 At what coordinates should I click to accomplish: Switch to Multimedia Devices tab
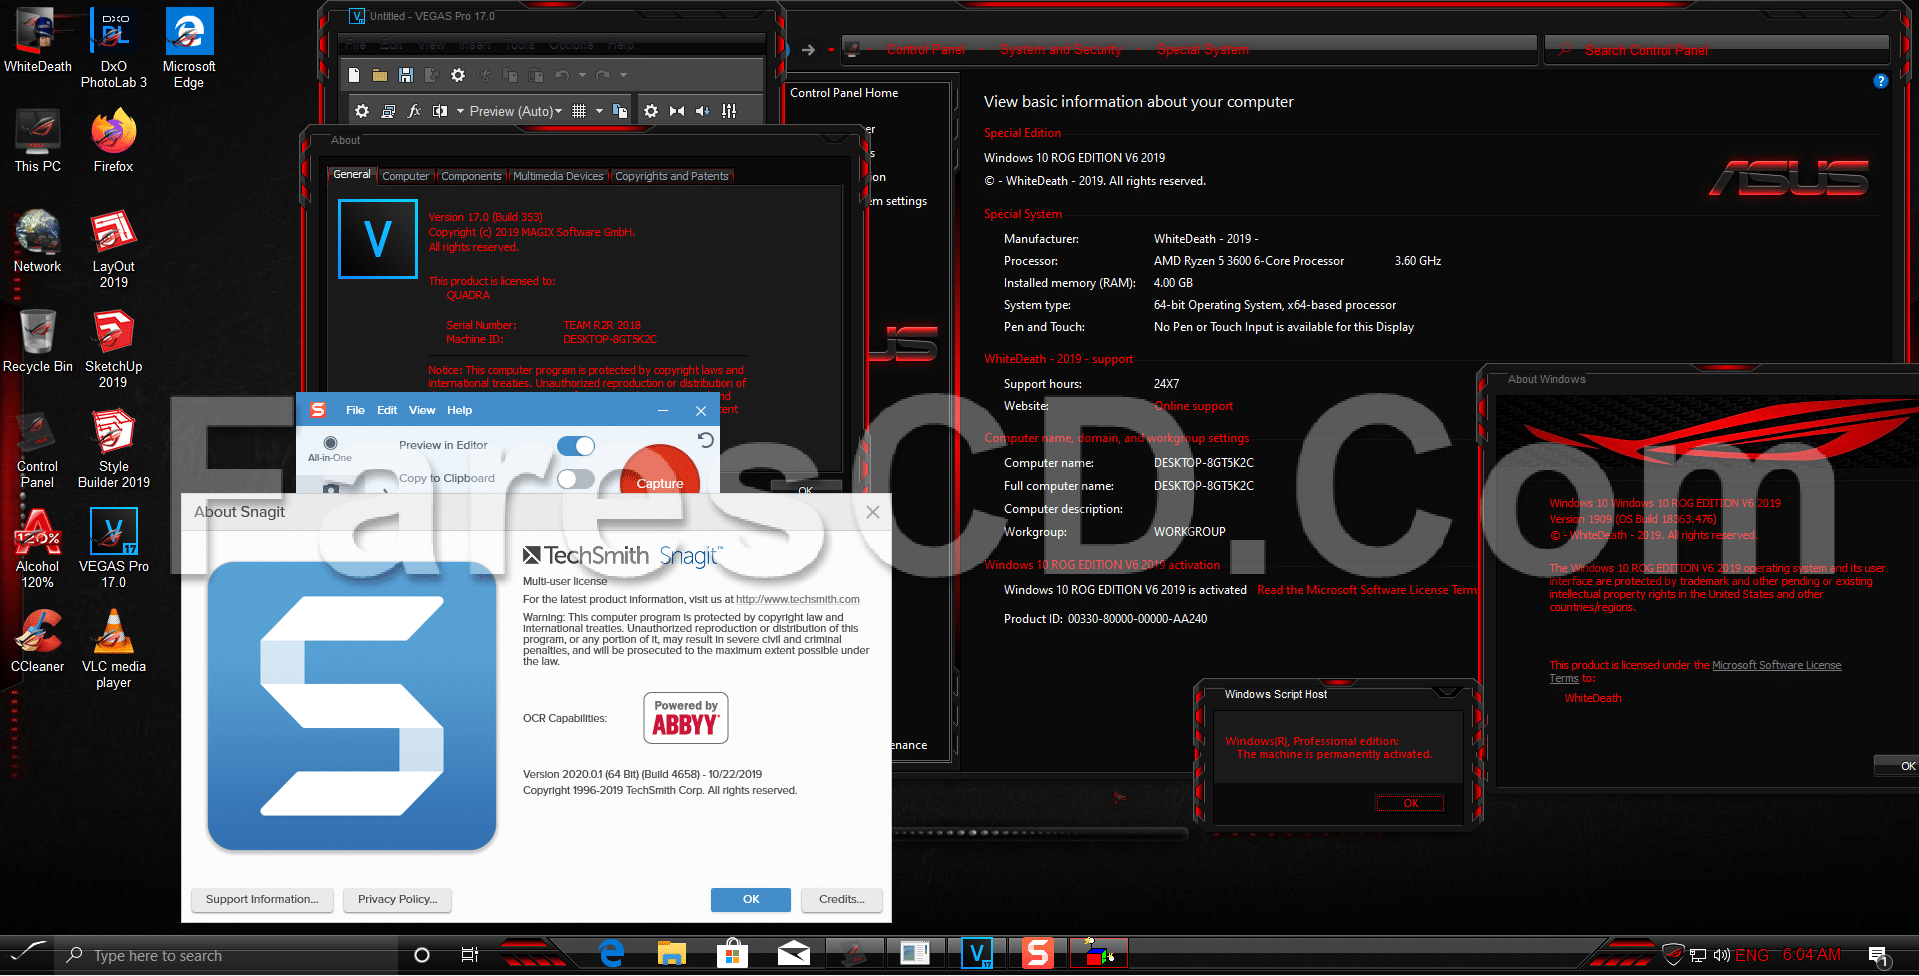pyautogui.click(x=558, y=176)
